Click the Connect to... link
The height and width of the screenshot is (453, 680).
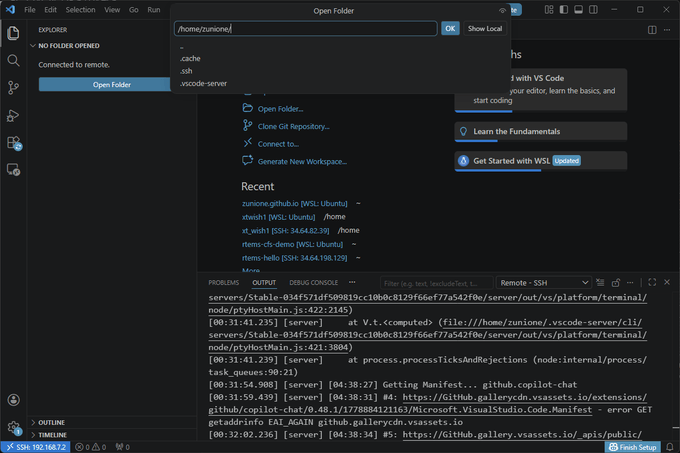tap(278, 144)
